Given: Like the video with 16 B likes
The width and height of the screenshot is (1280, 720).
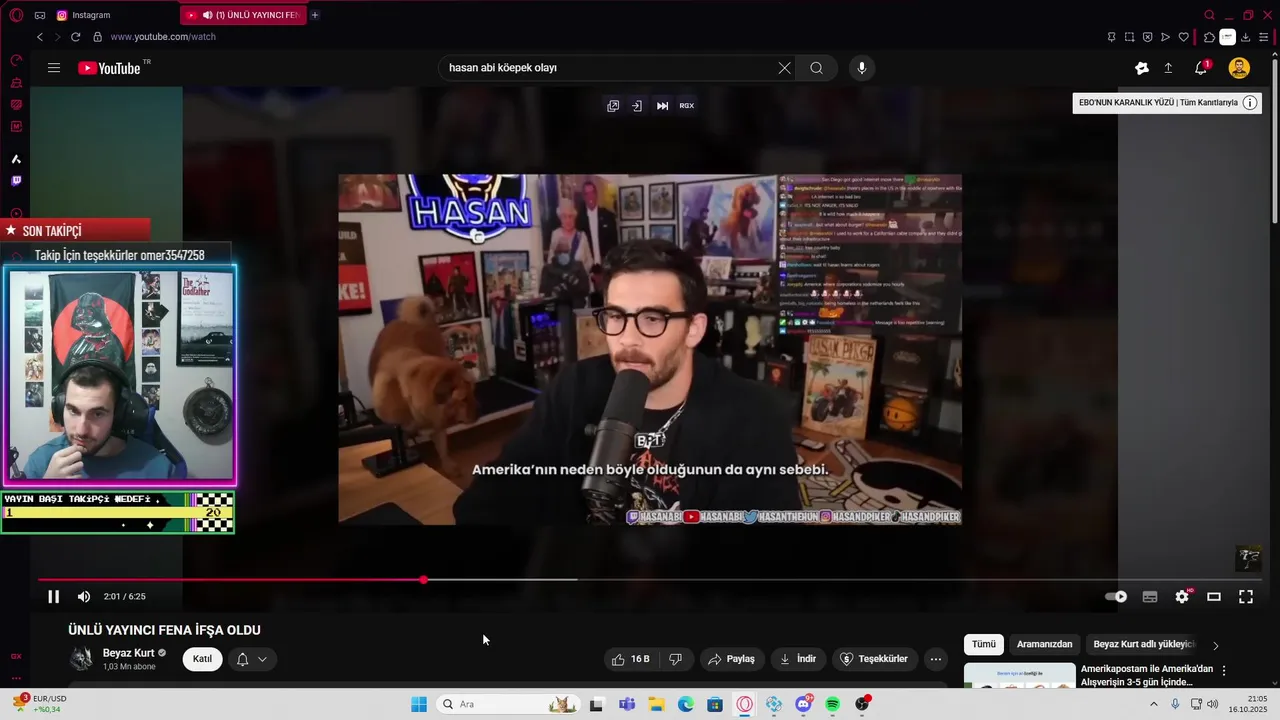Looking at the screenshot, I should coord(631,659).
